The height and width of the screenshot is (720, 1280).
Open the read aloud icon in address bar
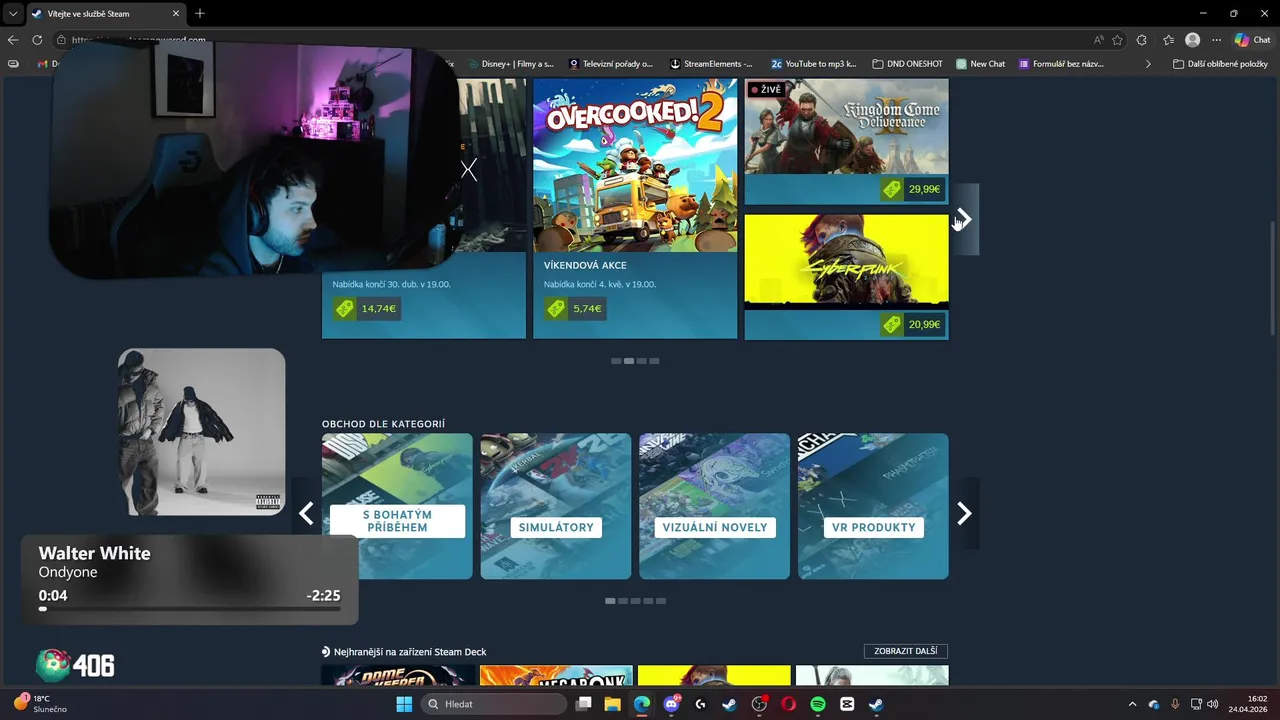coord(1099,40)
